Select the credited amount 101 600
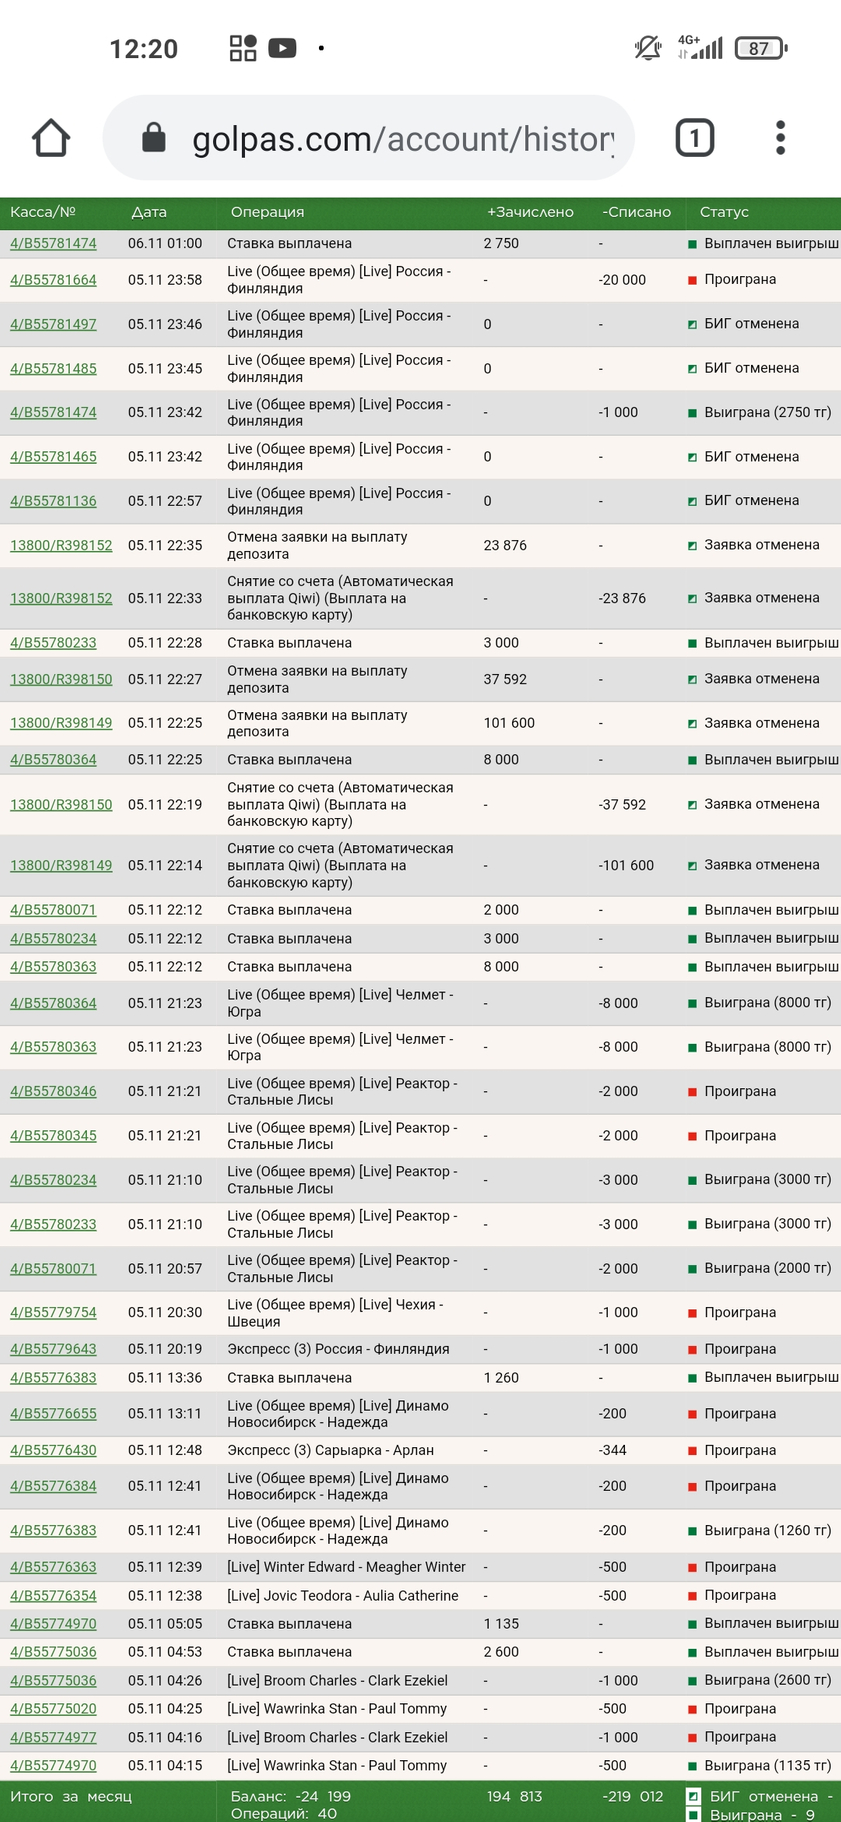 (x=509, y=723)
